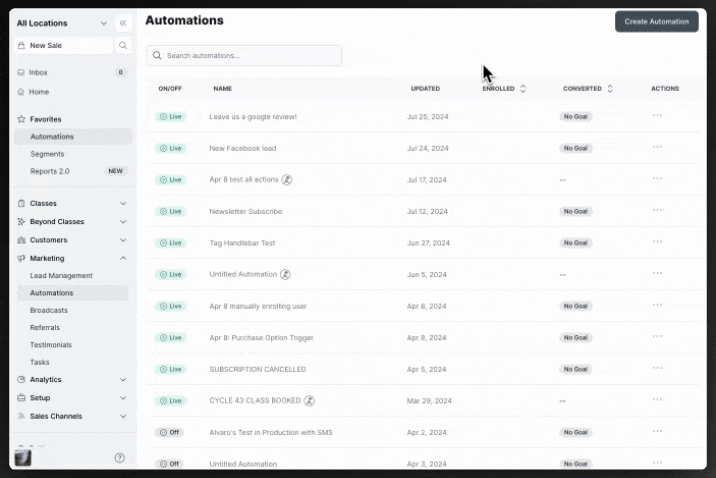Open Tasks under Marketing
Viewport: 716px width, 478px height.
tap(40, 362)
